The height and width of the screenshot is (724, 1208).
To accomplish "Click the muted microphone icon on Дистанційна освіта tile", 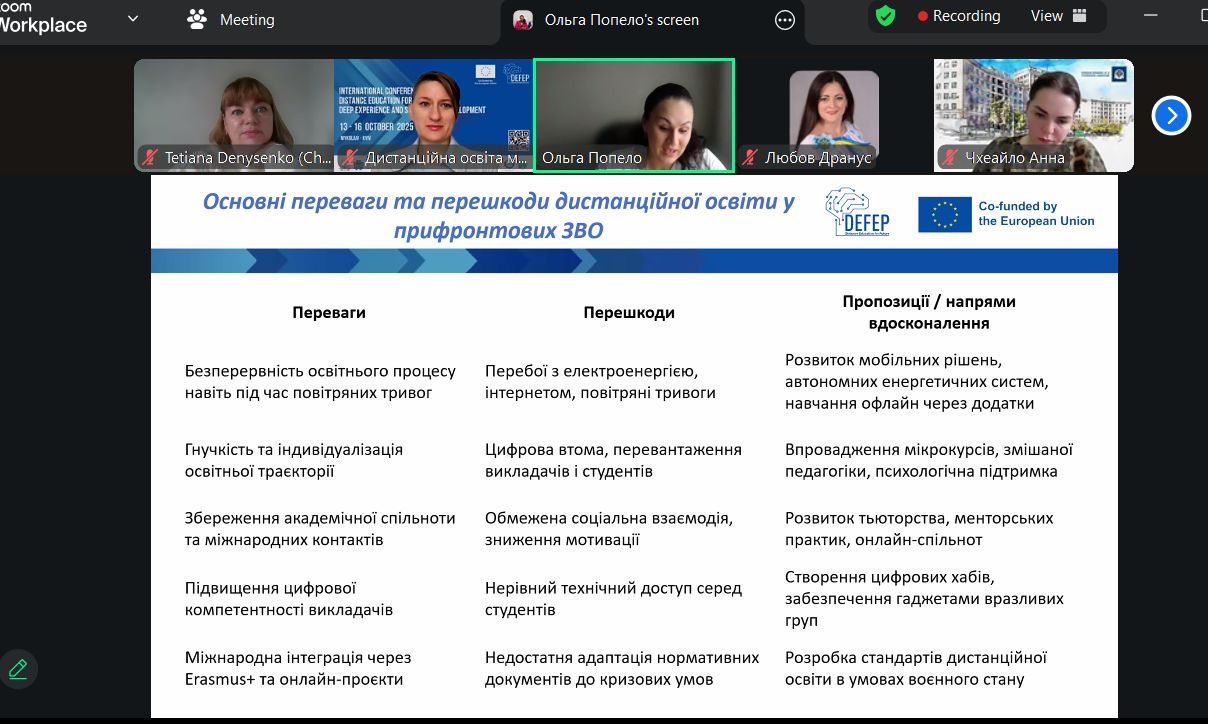I will click(350, 158).
